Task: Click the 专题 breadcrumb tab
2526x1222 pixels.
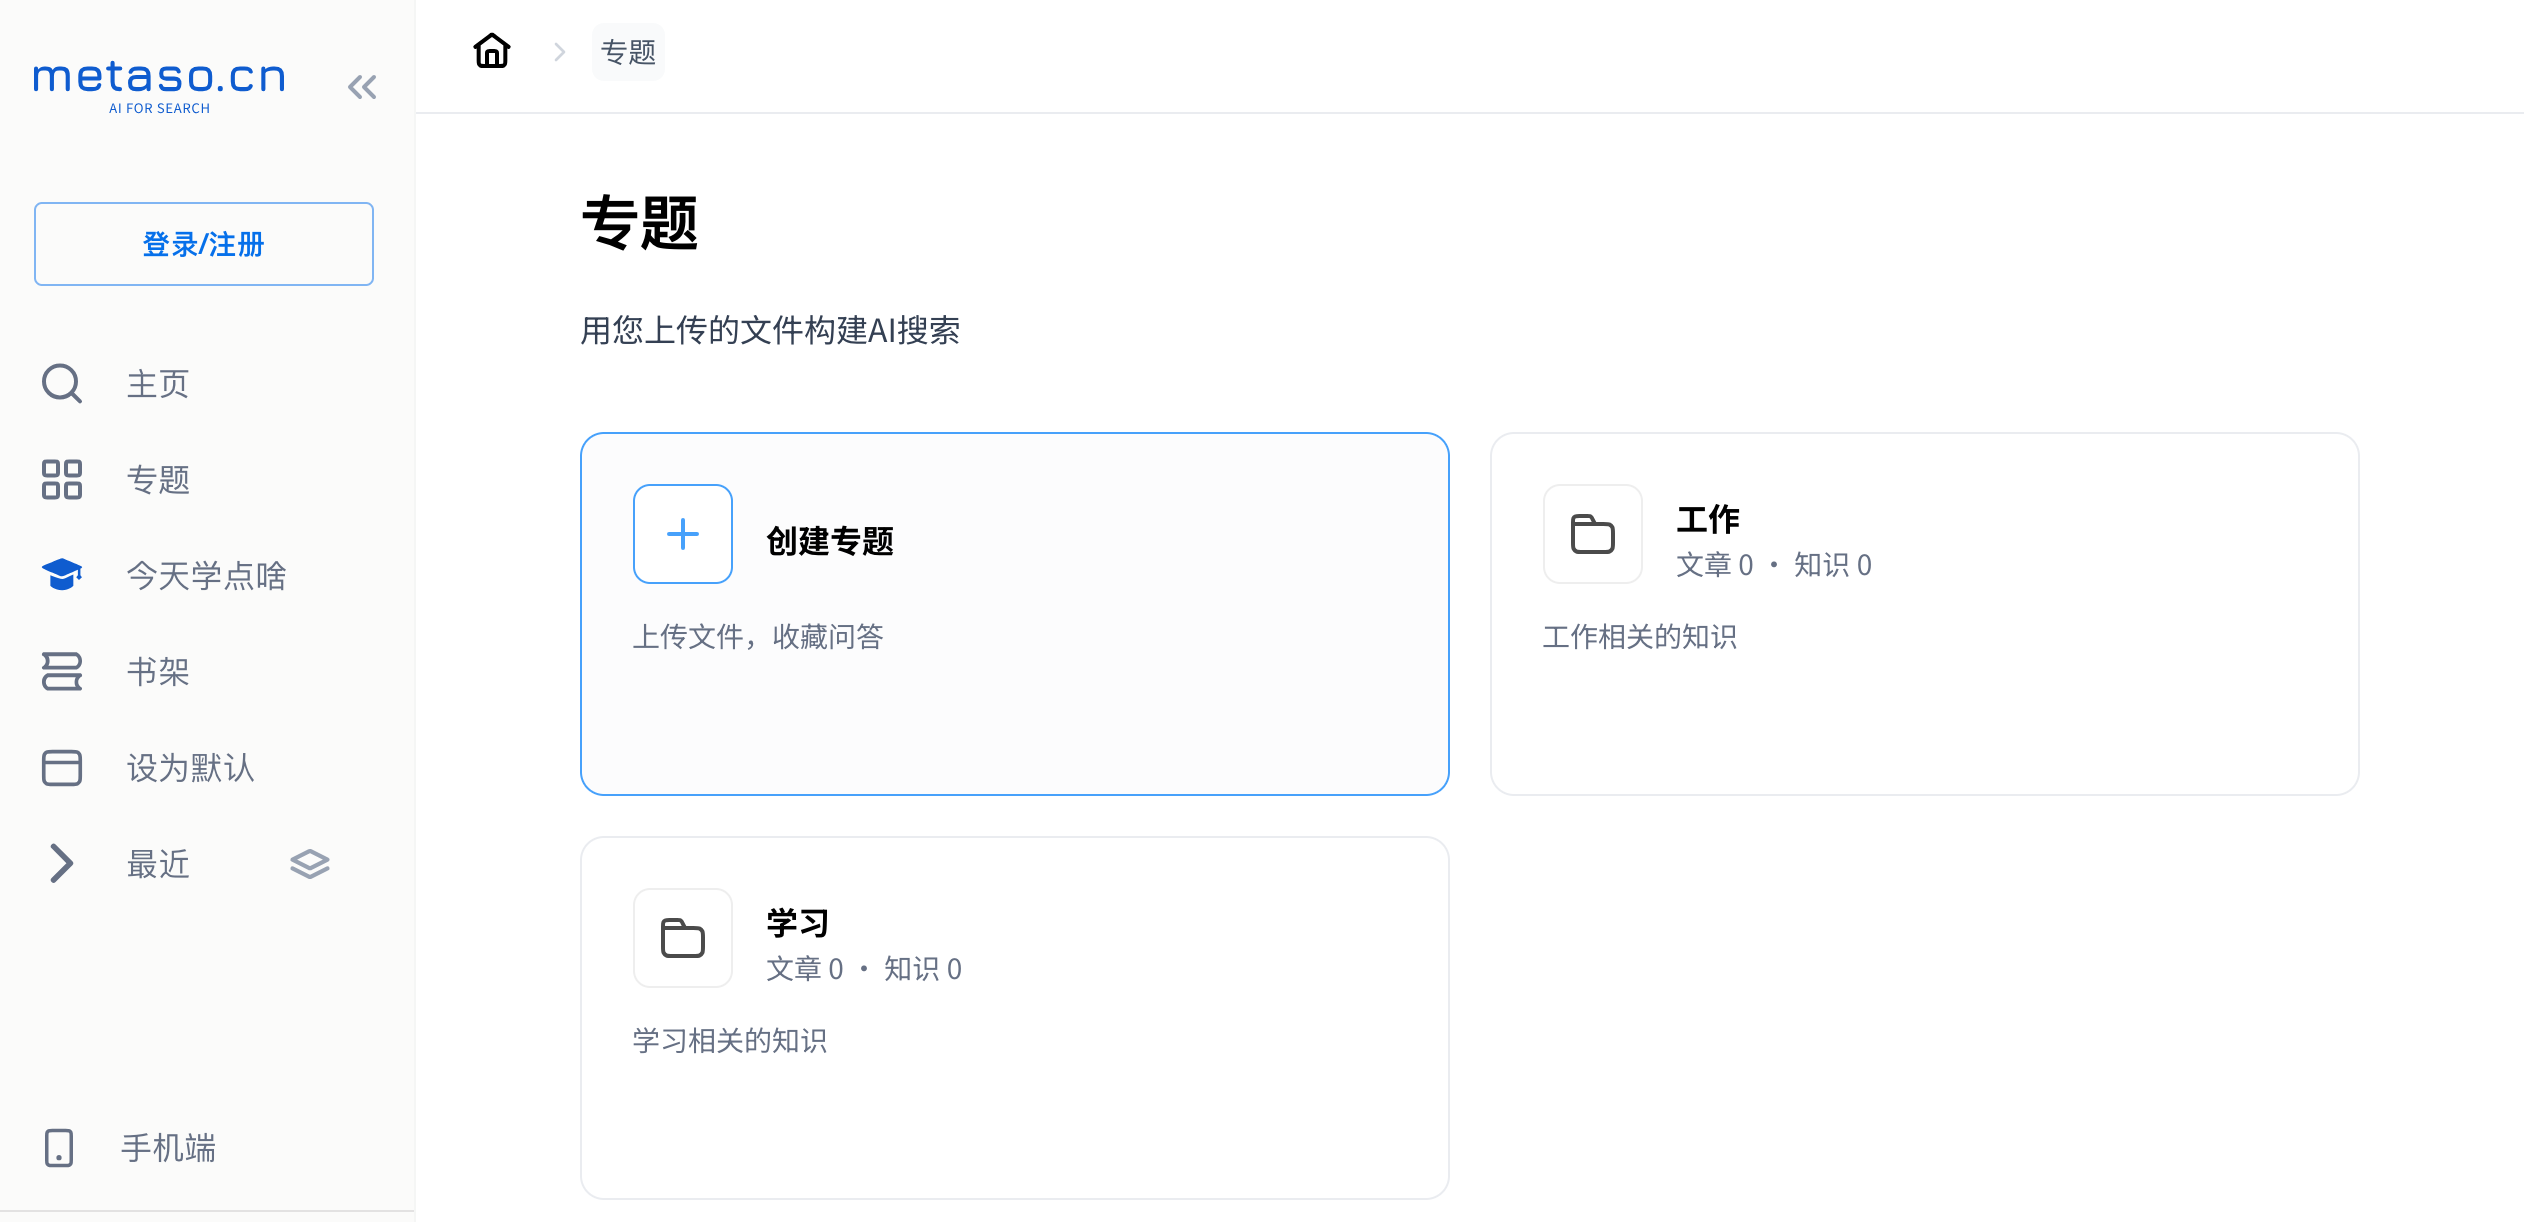Action: click(628, 52)
